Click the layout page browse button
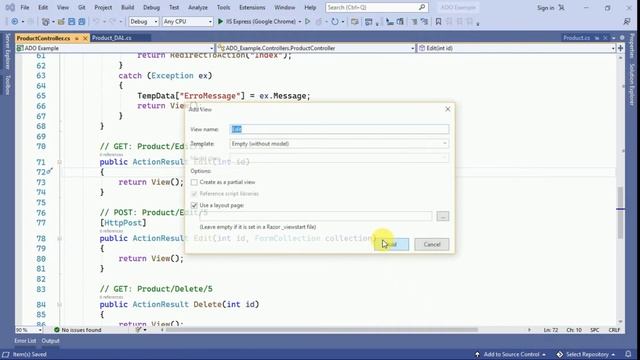The width and height of the screenshot is (640, 360). click(443, 216)
